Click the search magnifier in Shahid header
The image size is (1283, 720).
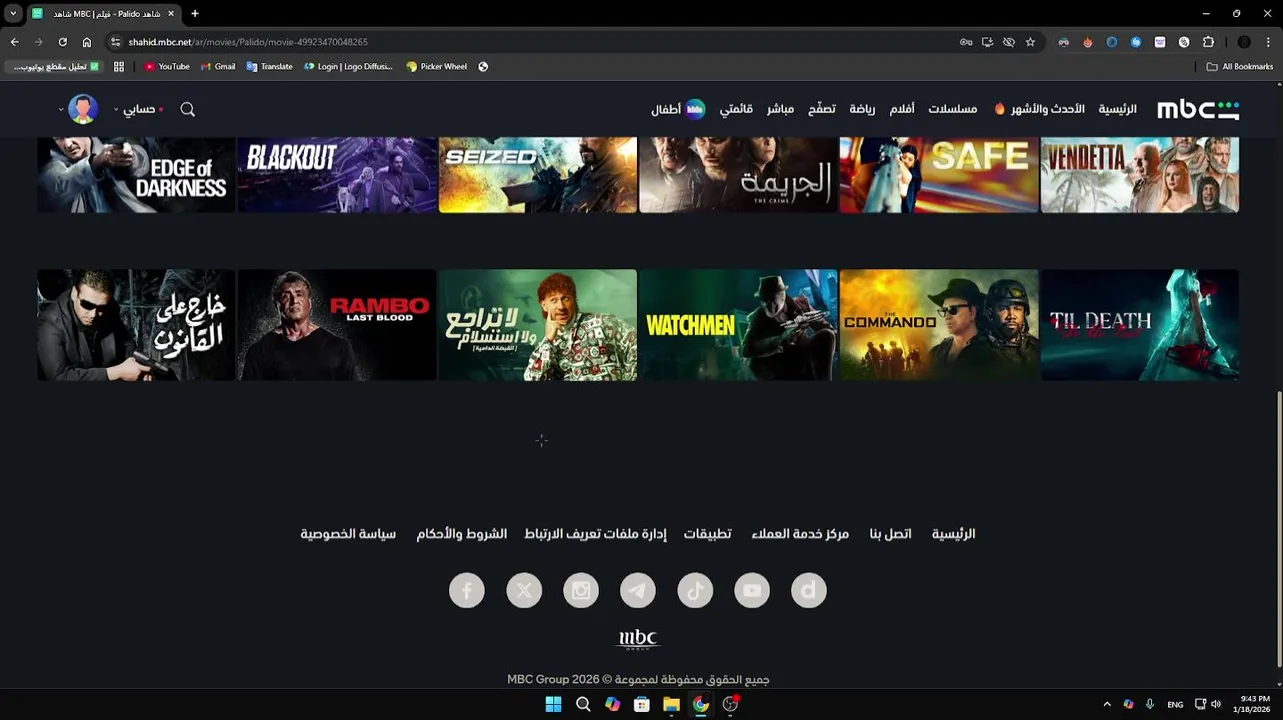point(187,109)
